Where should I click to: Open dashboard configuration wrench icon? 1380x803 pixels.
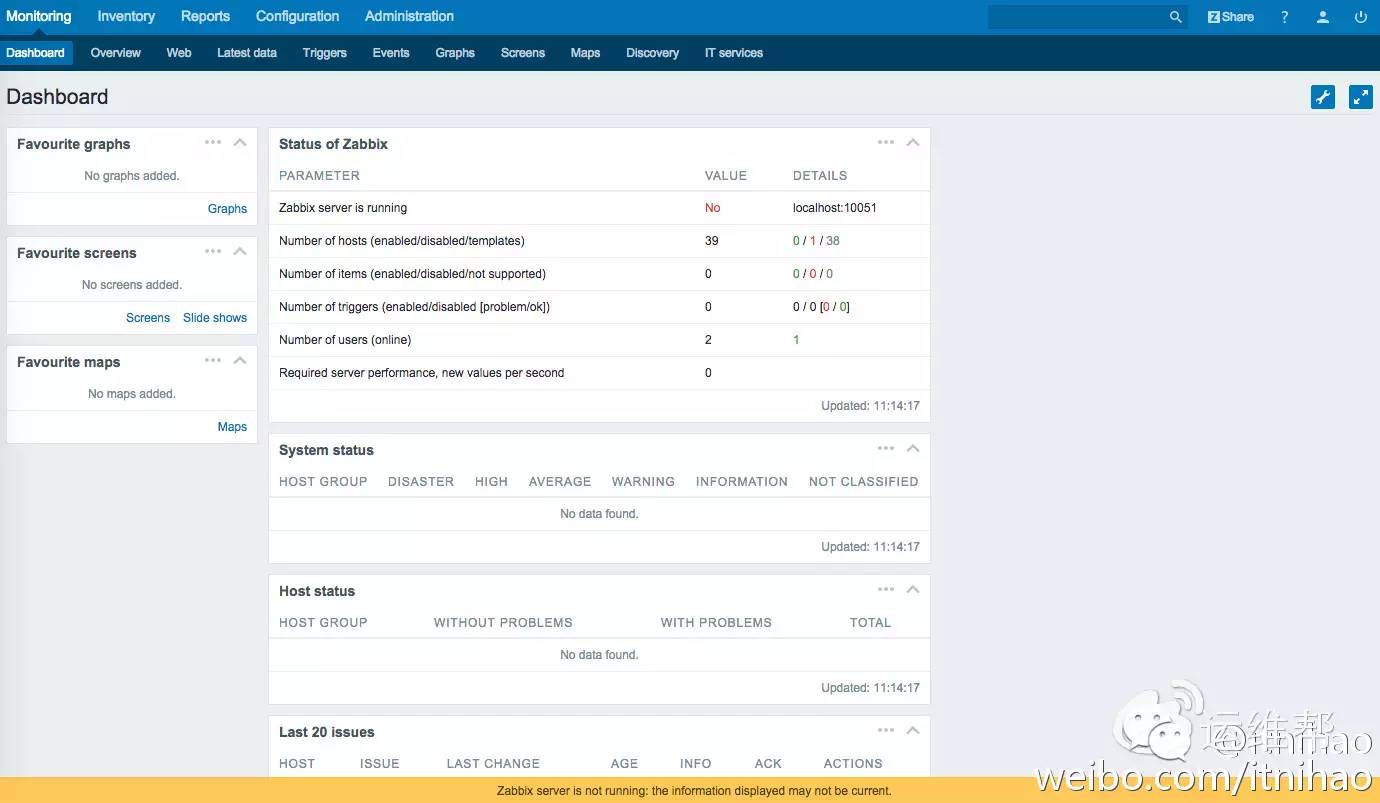(x=1323, y=97)
